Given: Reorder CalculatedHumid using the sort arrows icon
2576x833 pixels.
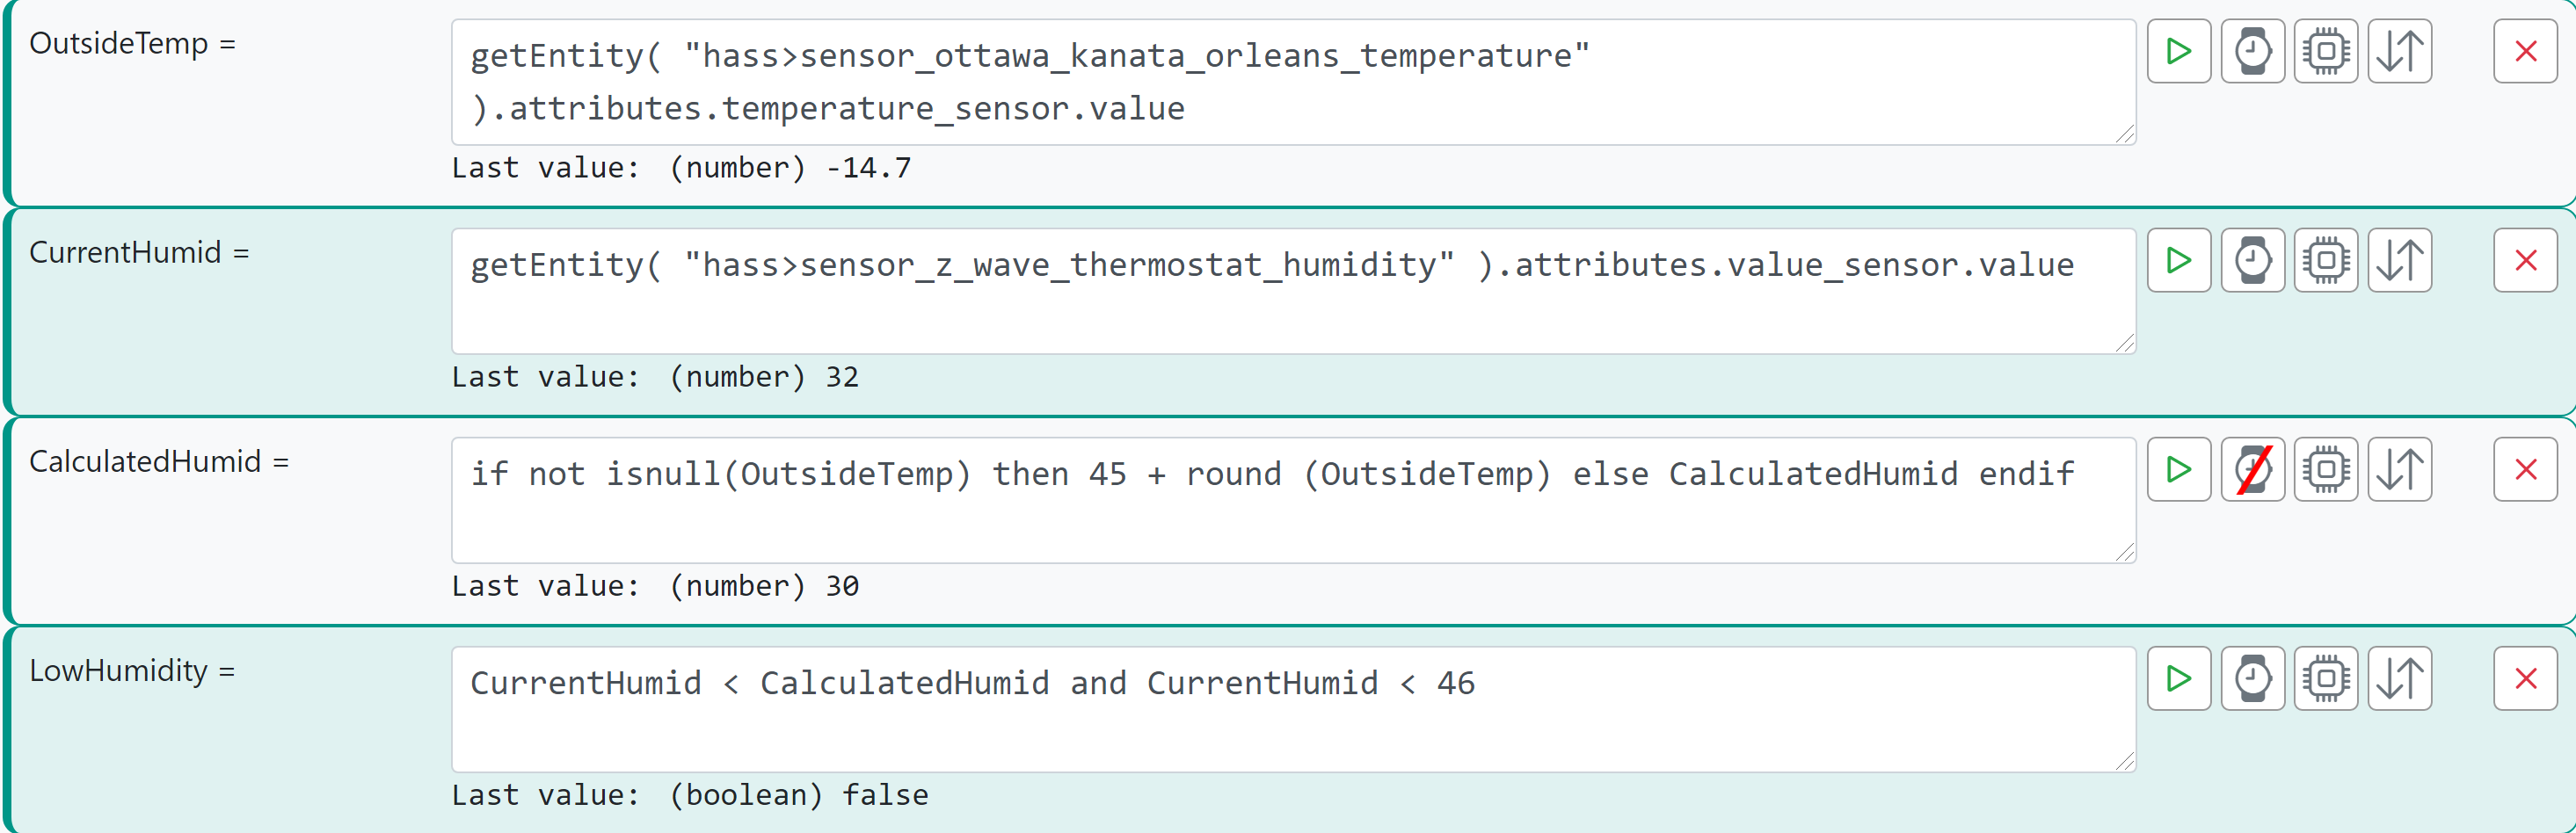Looking at the screenshot, I should 2400,469.
